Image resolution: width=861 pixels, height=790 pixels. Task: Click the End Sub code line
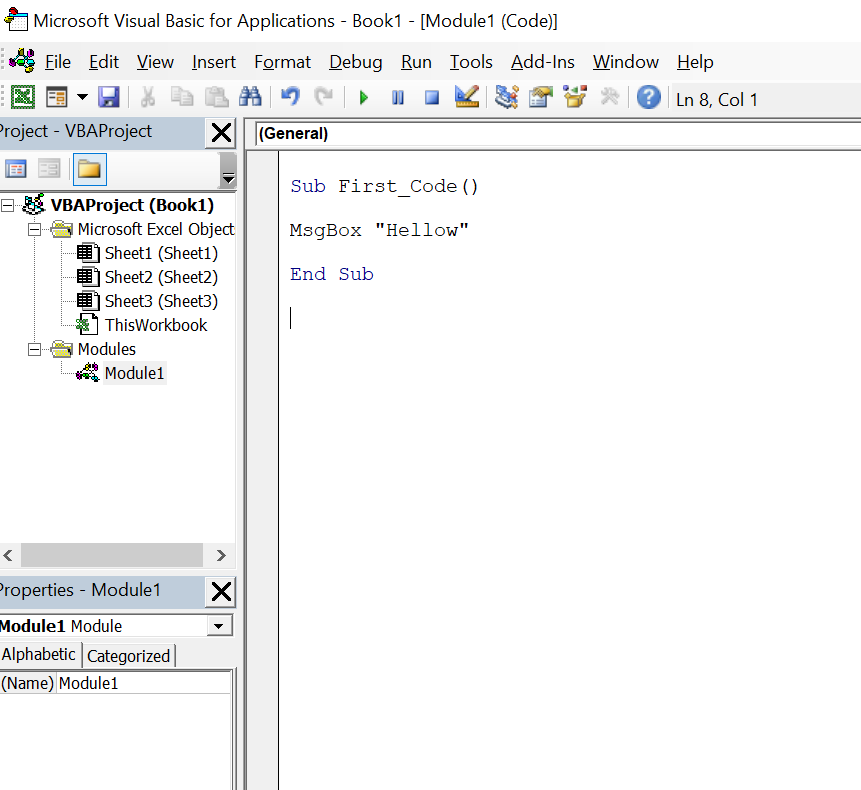coord(332,274)
